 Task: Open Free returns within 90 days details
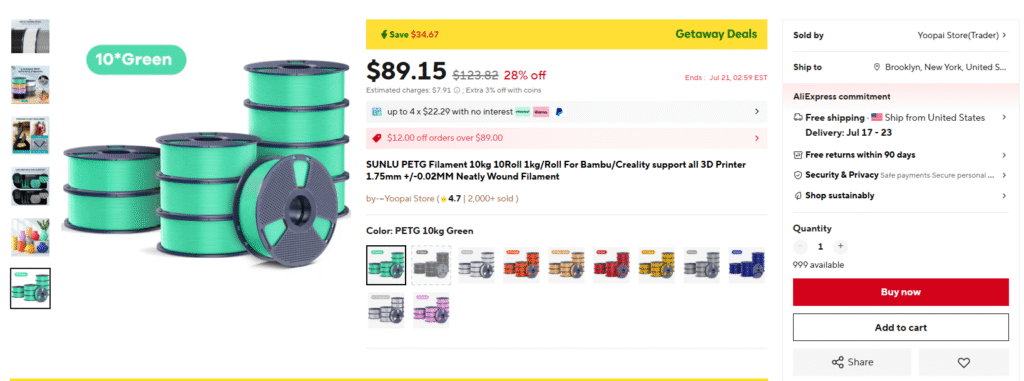900,155
